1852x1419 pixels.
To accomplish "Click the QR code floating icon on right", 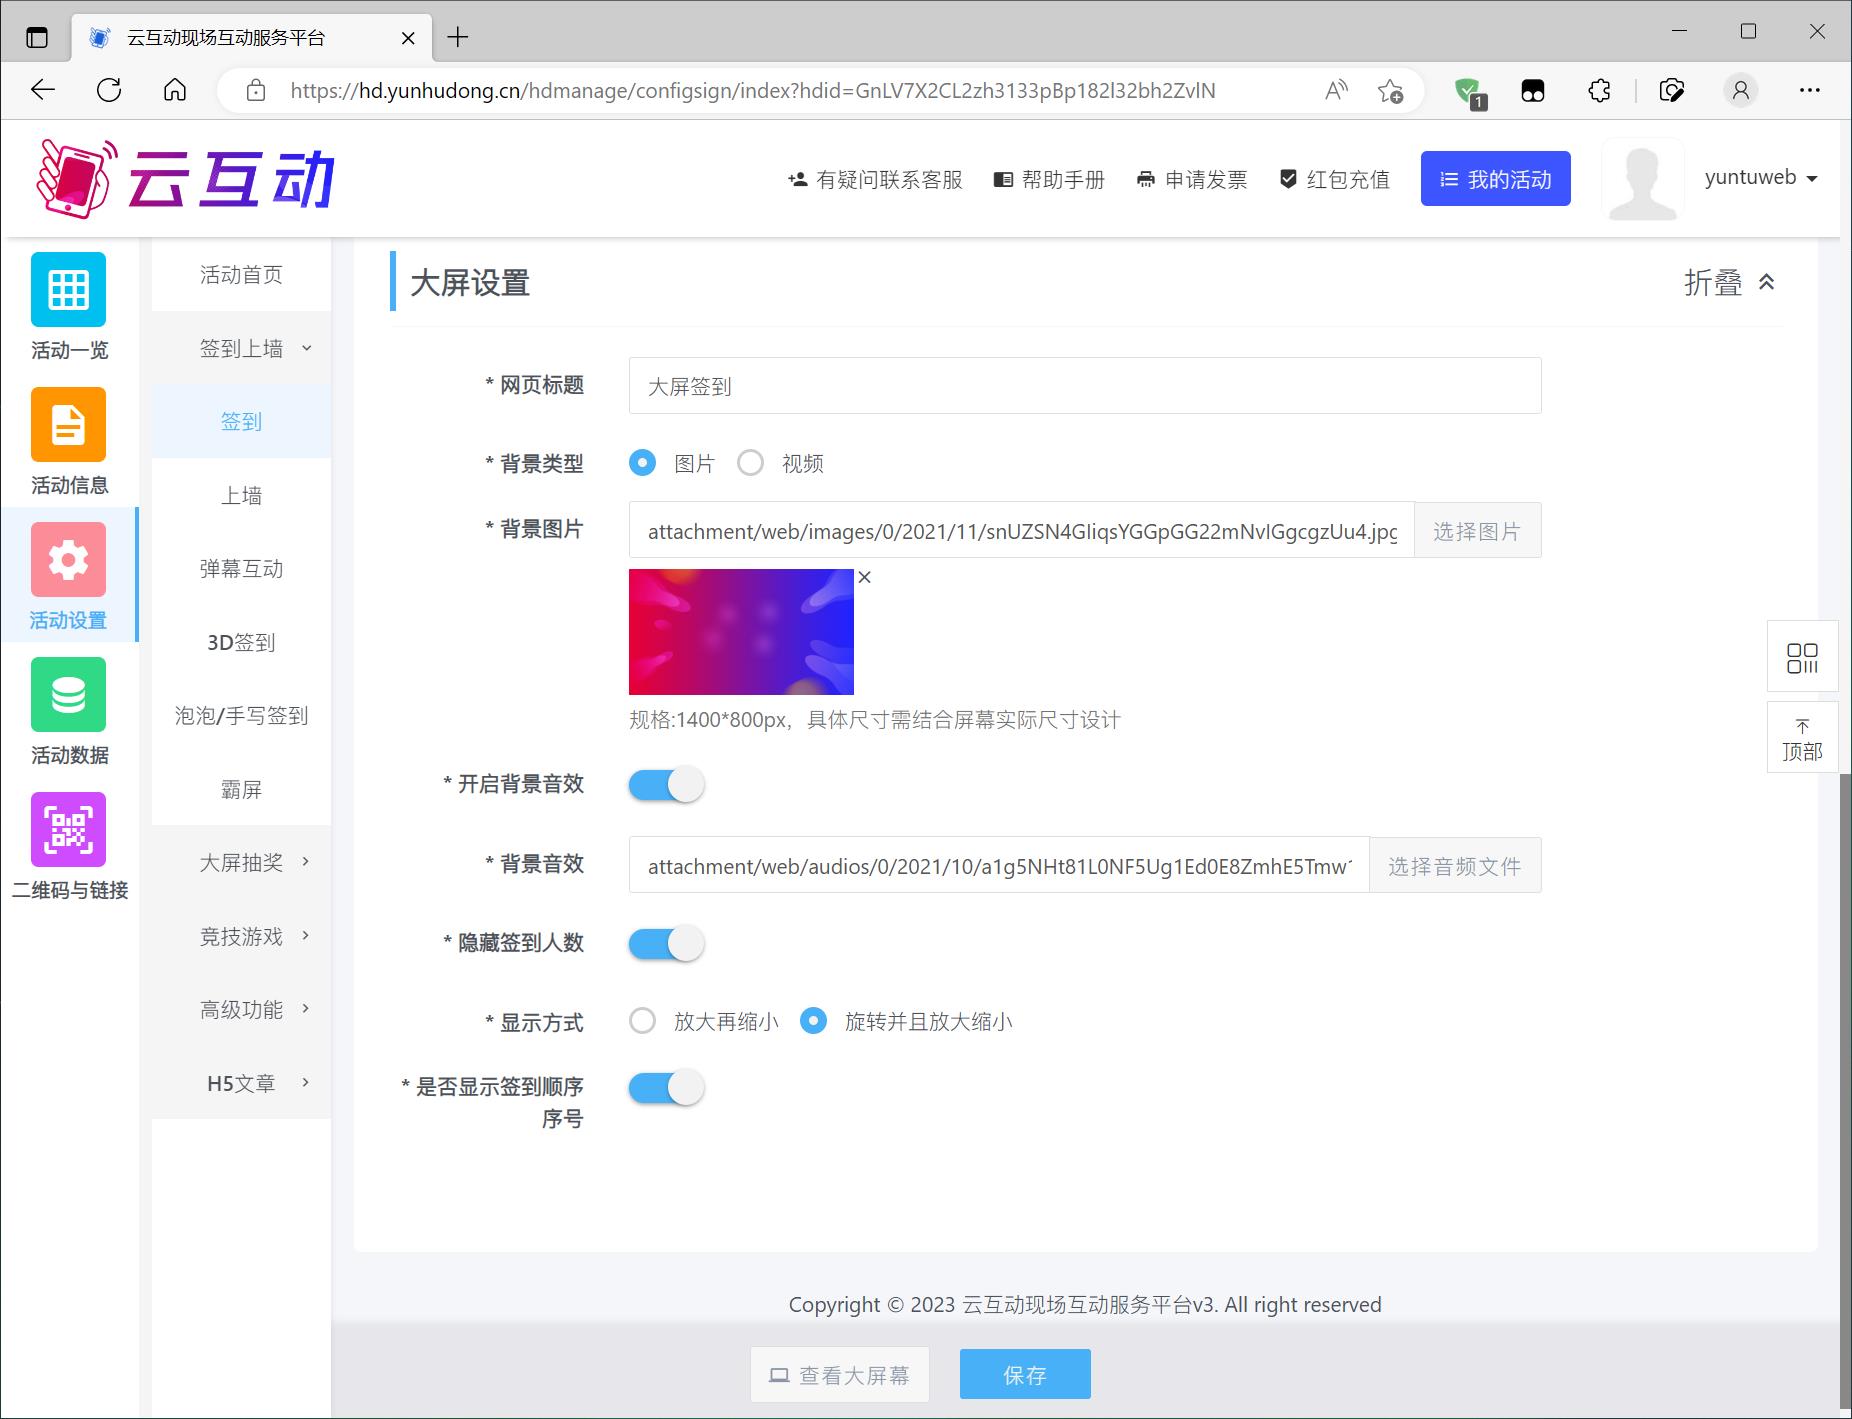I will click(1802, 657).
